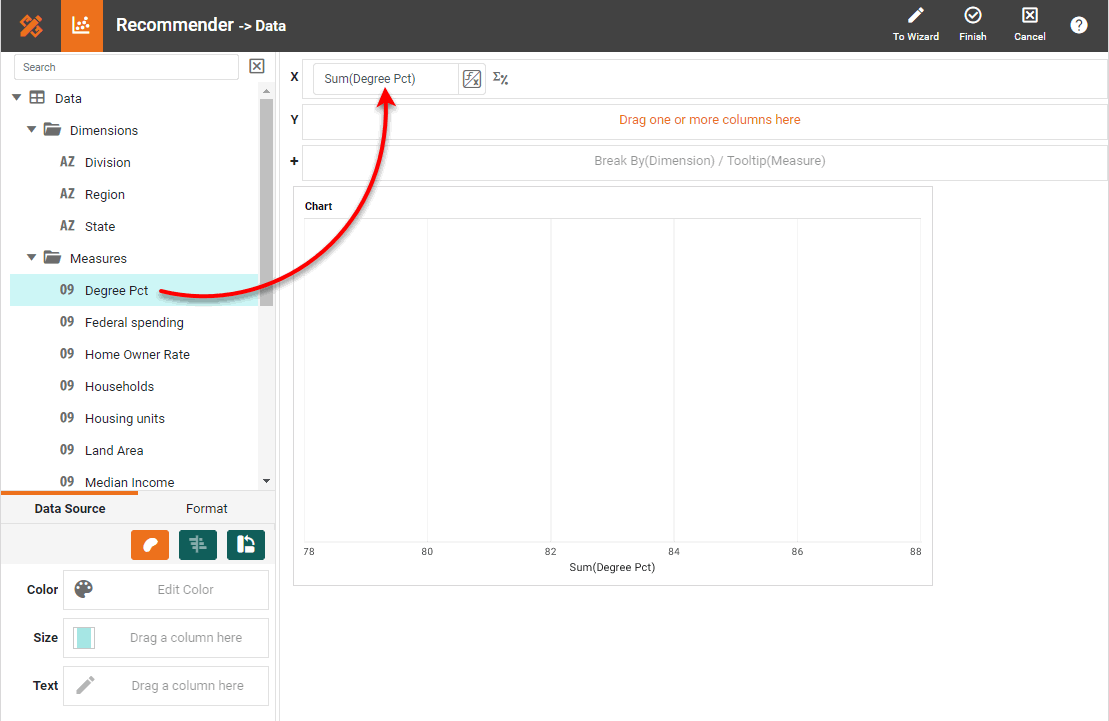Click the green swap layout button
This screenshot has width=1109, height=721.
point(246,545)
